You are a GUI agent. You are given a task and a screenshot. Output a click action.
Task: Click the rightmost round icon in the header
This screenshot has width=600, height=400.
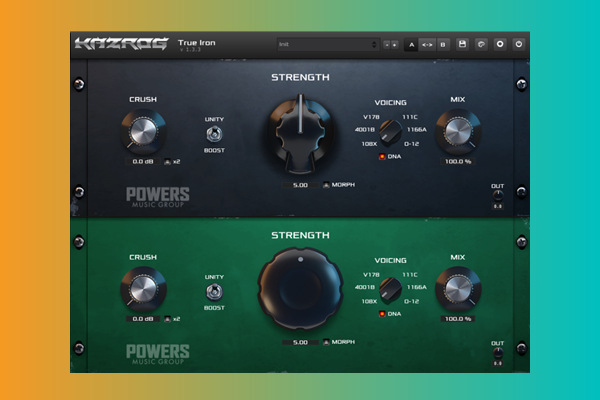coord(518,45)
